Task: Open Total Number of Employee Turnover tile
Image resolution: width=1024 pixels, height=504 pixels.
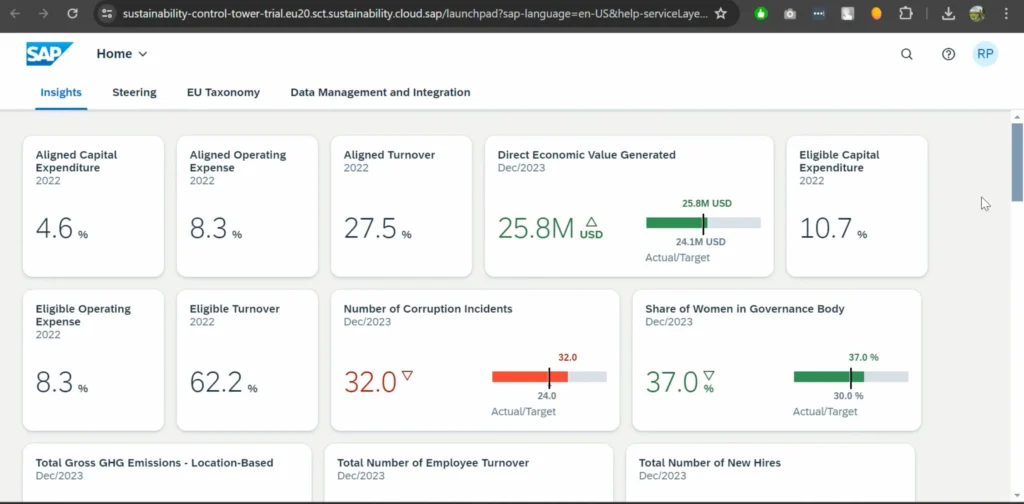Action: tap(469, 473)
